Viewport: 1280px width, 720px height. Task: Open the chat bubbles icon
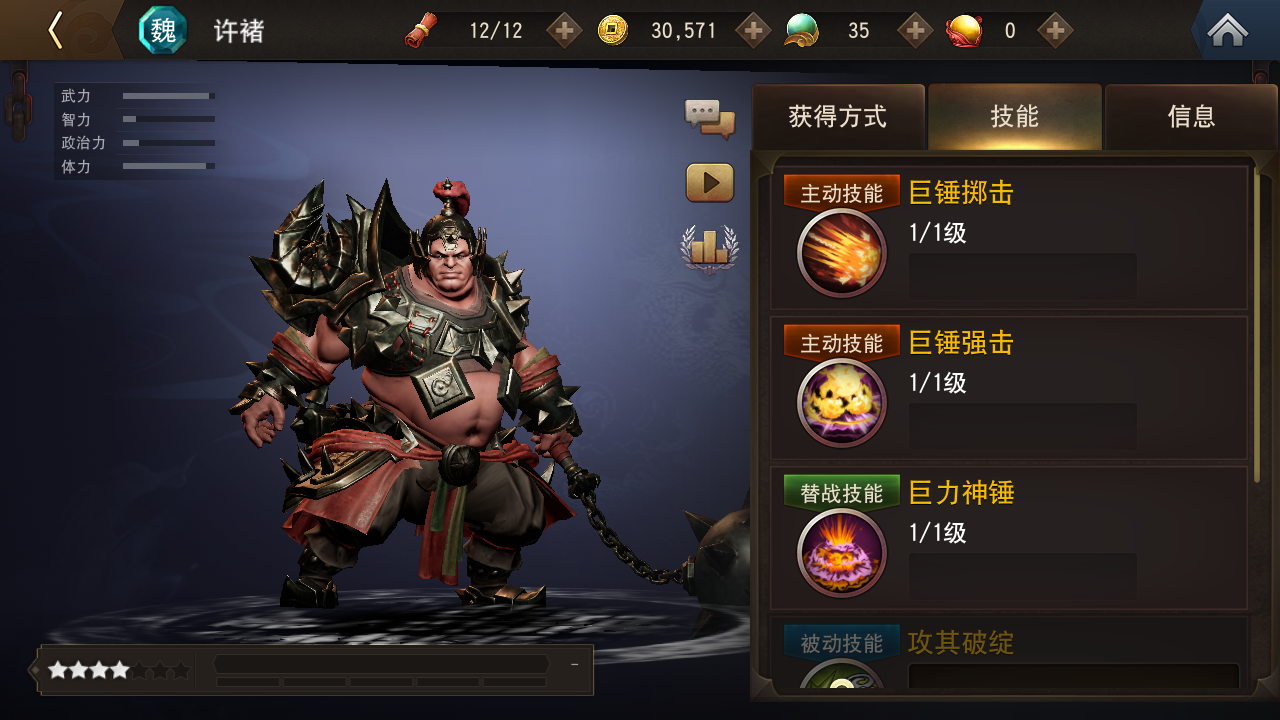tap(710, 118)
